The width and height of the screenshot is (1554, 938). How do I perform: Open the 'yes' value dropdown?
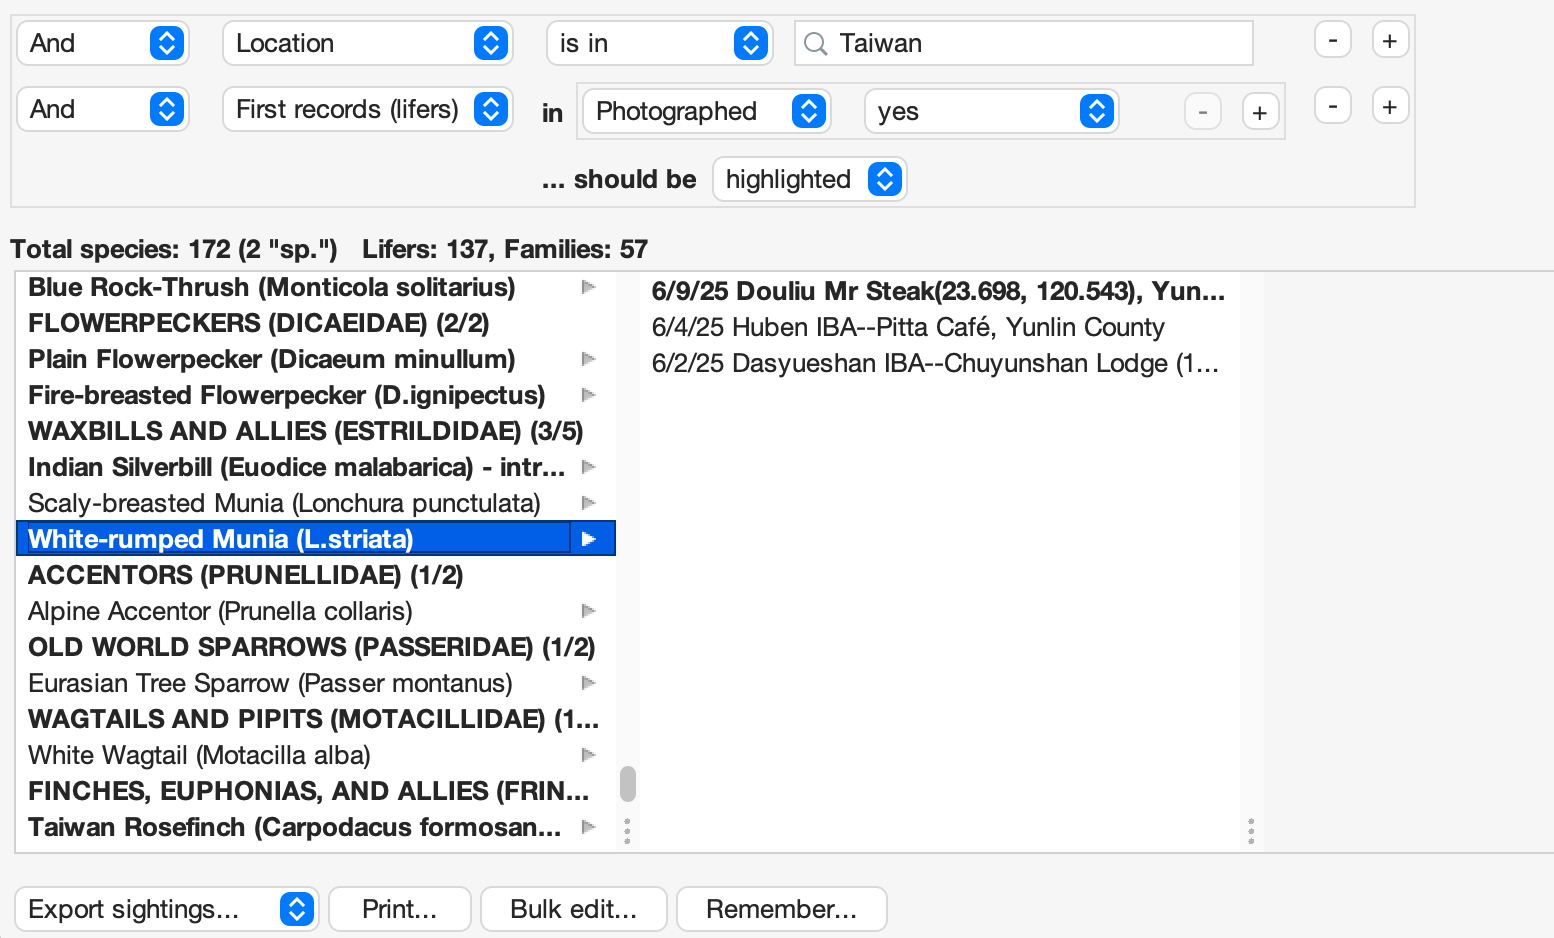click(991, 111)
